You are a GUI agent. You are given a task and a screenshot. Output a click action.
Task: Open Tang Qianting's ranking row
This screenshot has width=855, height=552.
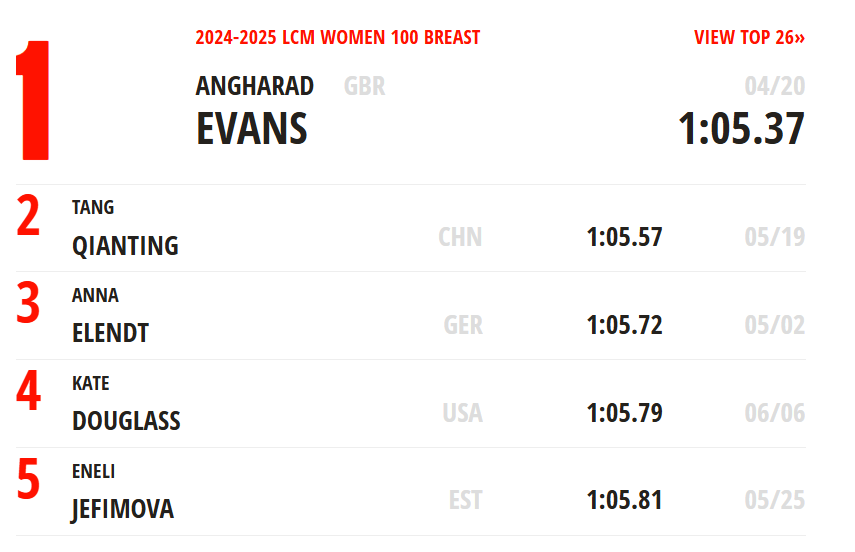click(411, 228)
